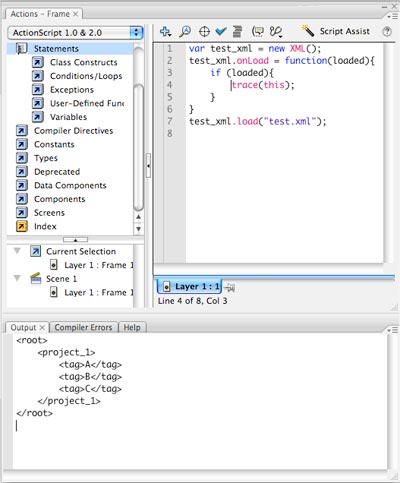The image size is (400, 483).
Task: Open ActionScript 1.0 & 2.0 version dropdown
Action: point(75,33)
